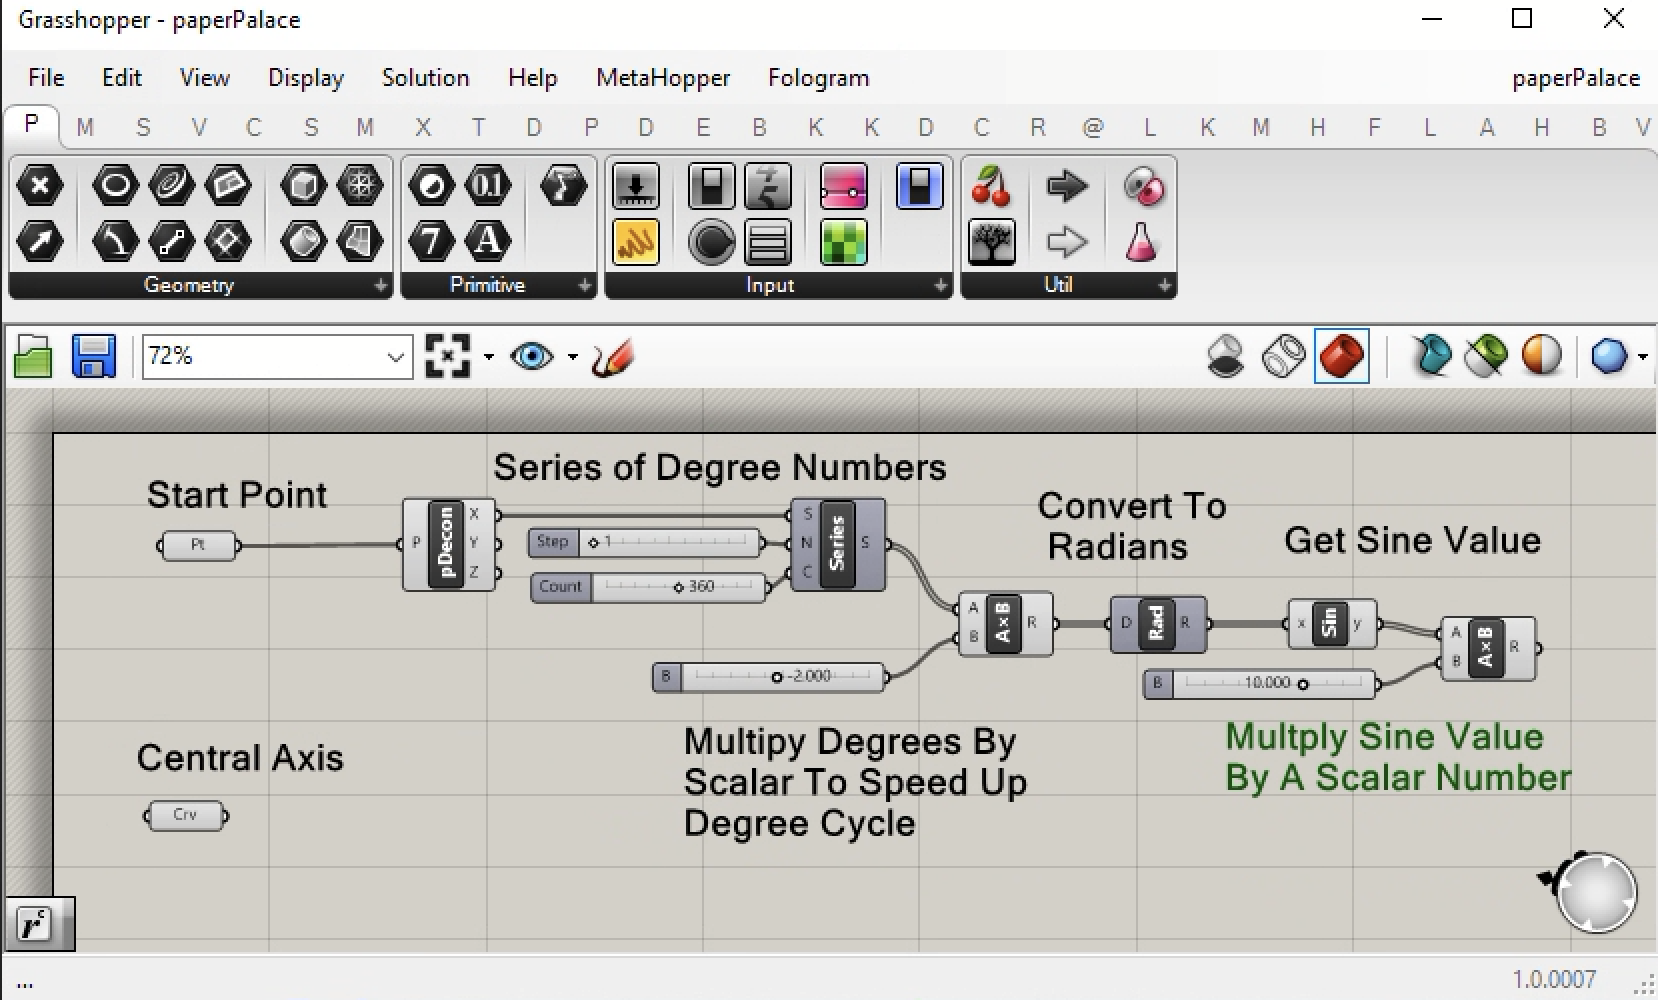This screenshot has width=1658, height=1000.
Task: Select the Text A parameter icon
Action: pyautogui.click(x=488, y=241)
